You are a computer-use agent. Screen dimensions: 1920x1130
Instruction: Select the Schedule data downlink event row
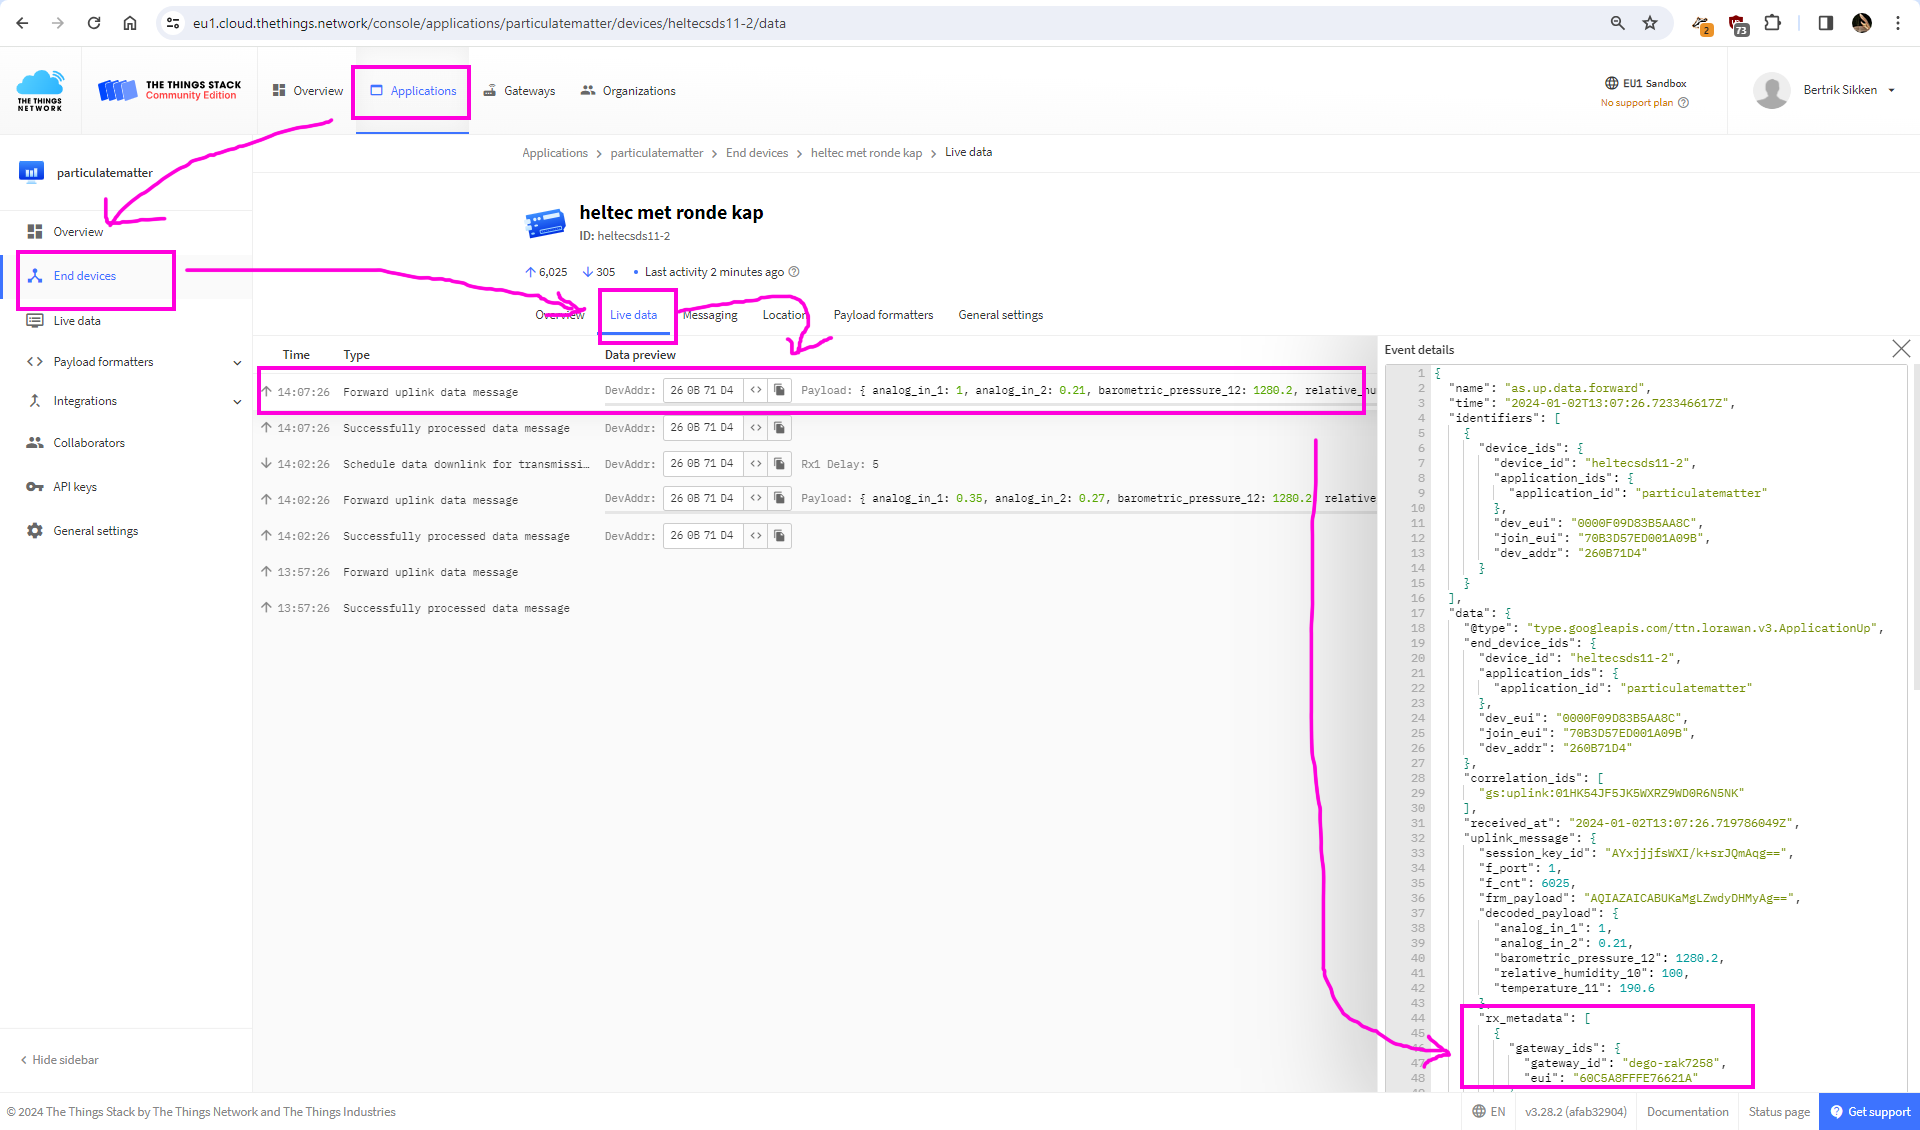[816, 464]
